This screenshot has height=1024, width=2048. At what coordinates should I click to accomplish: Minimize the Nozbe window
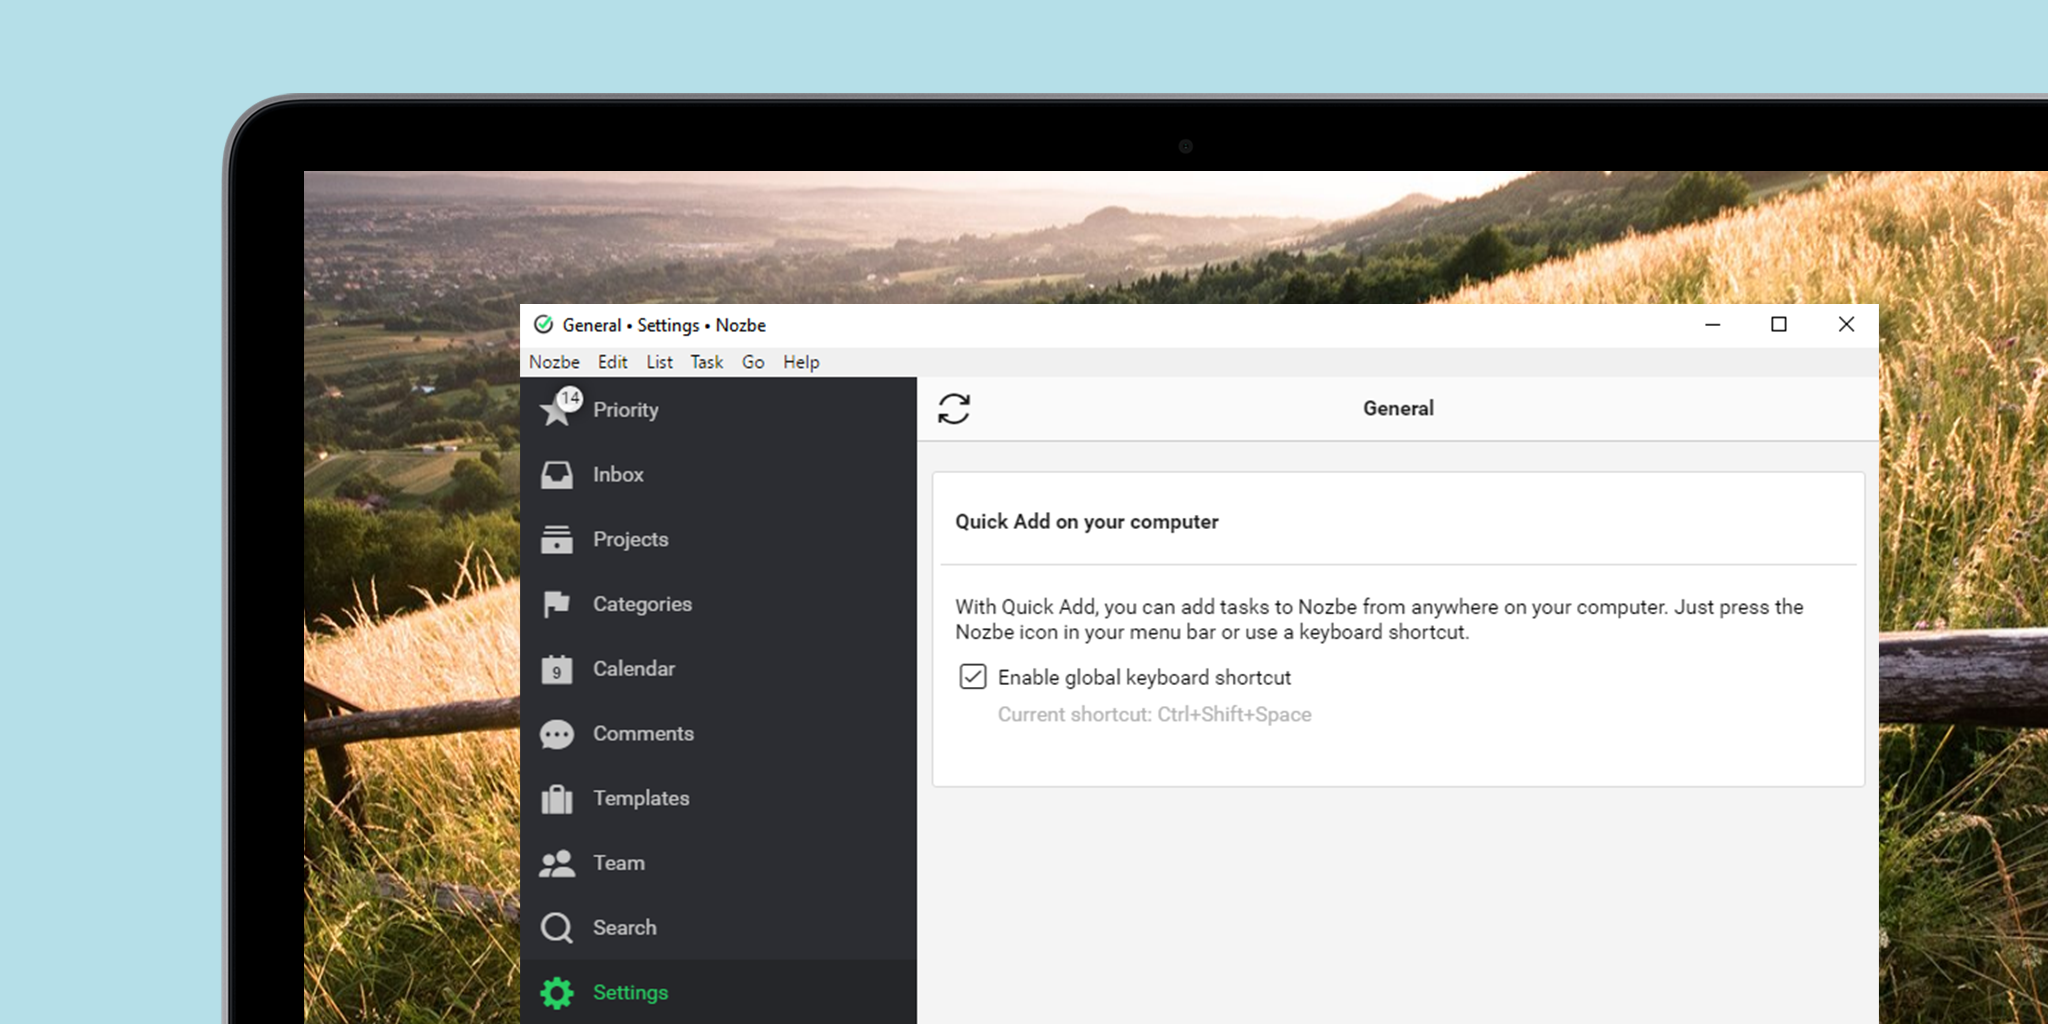tap(1713, 325)
